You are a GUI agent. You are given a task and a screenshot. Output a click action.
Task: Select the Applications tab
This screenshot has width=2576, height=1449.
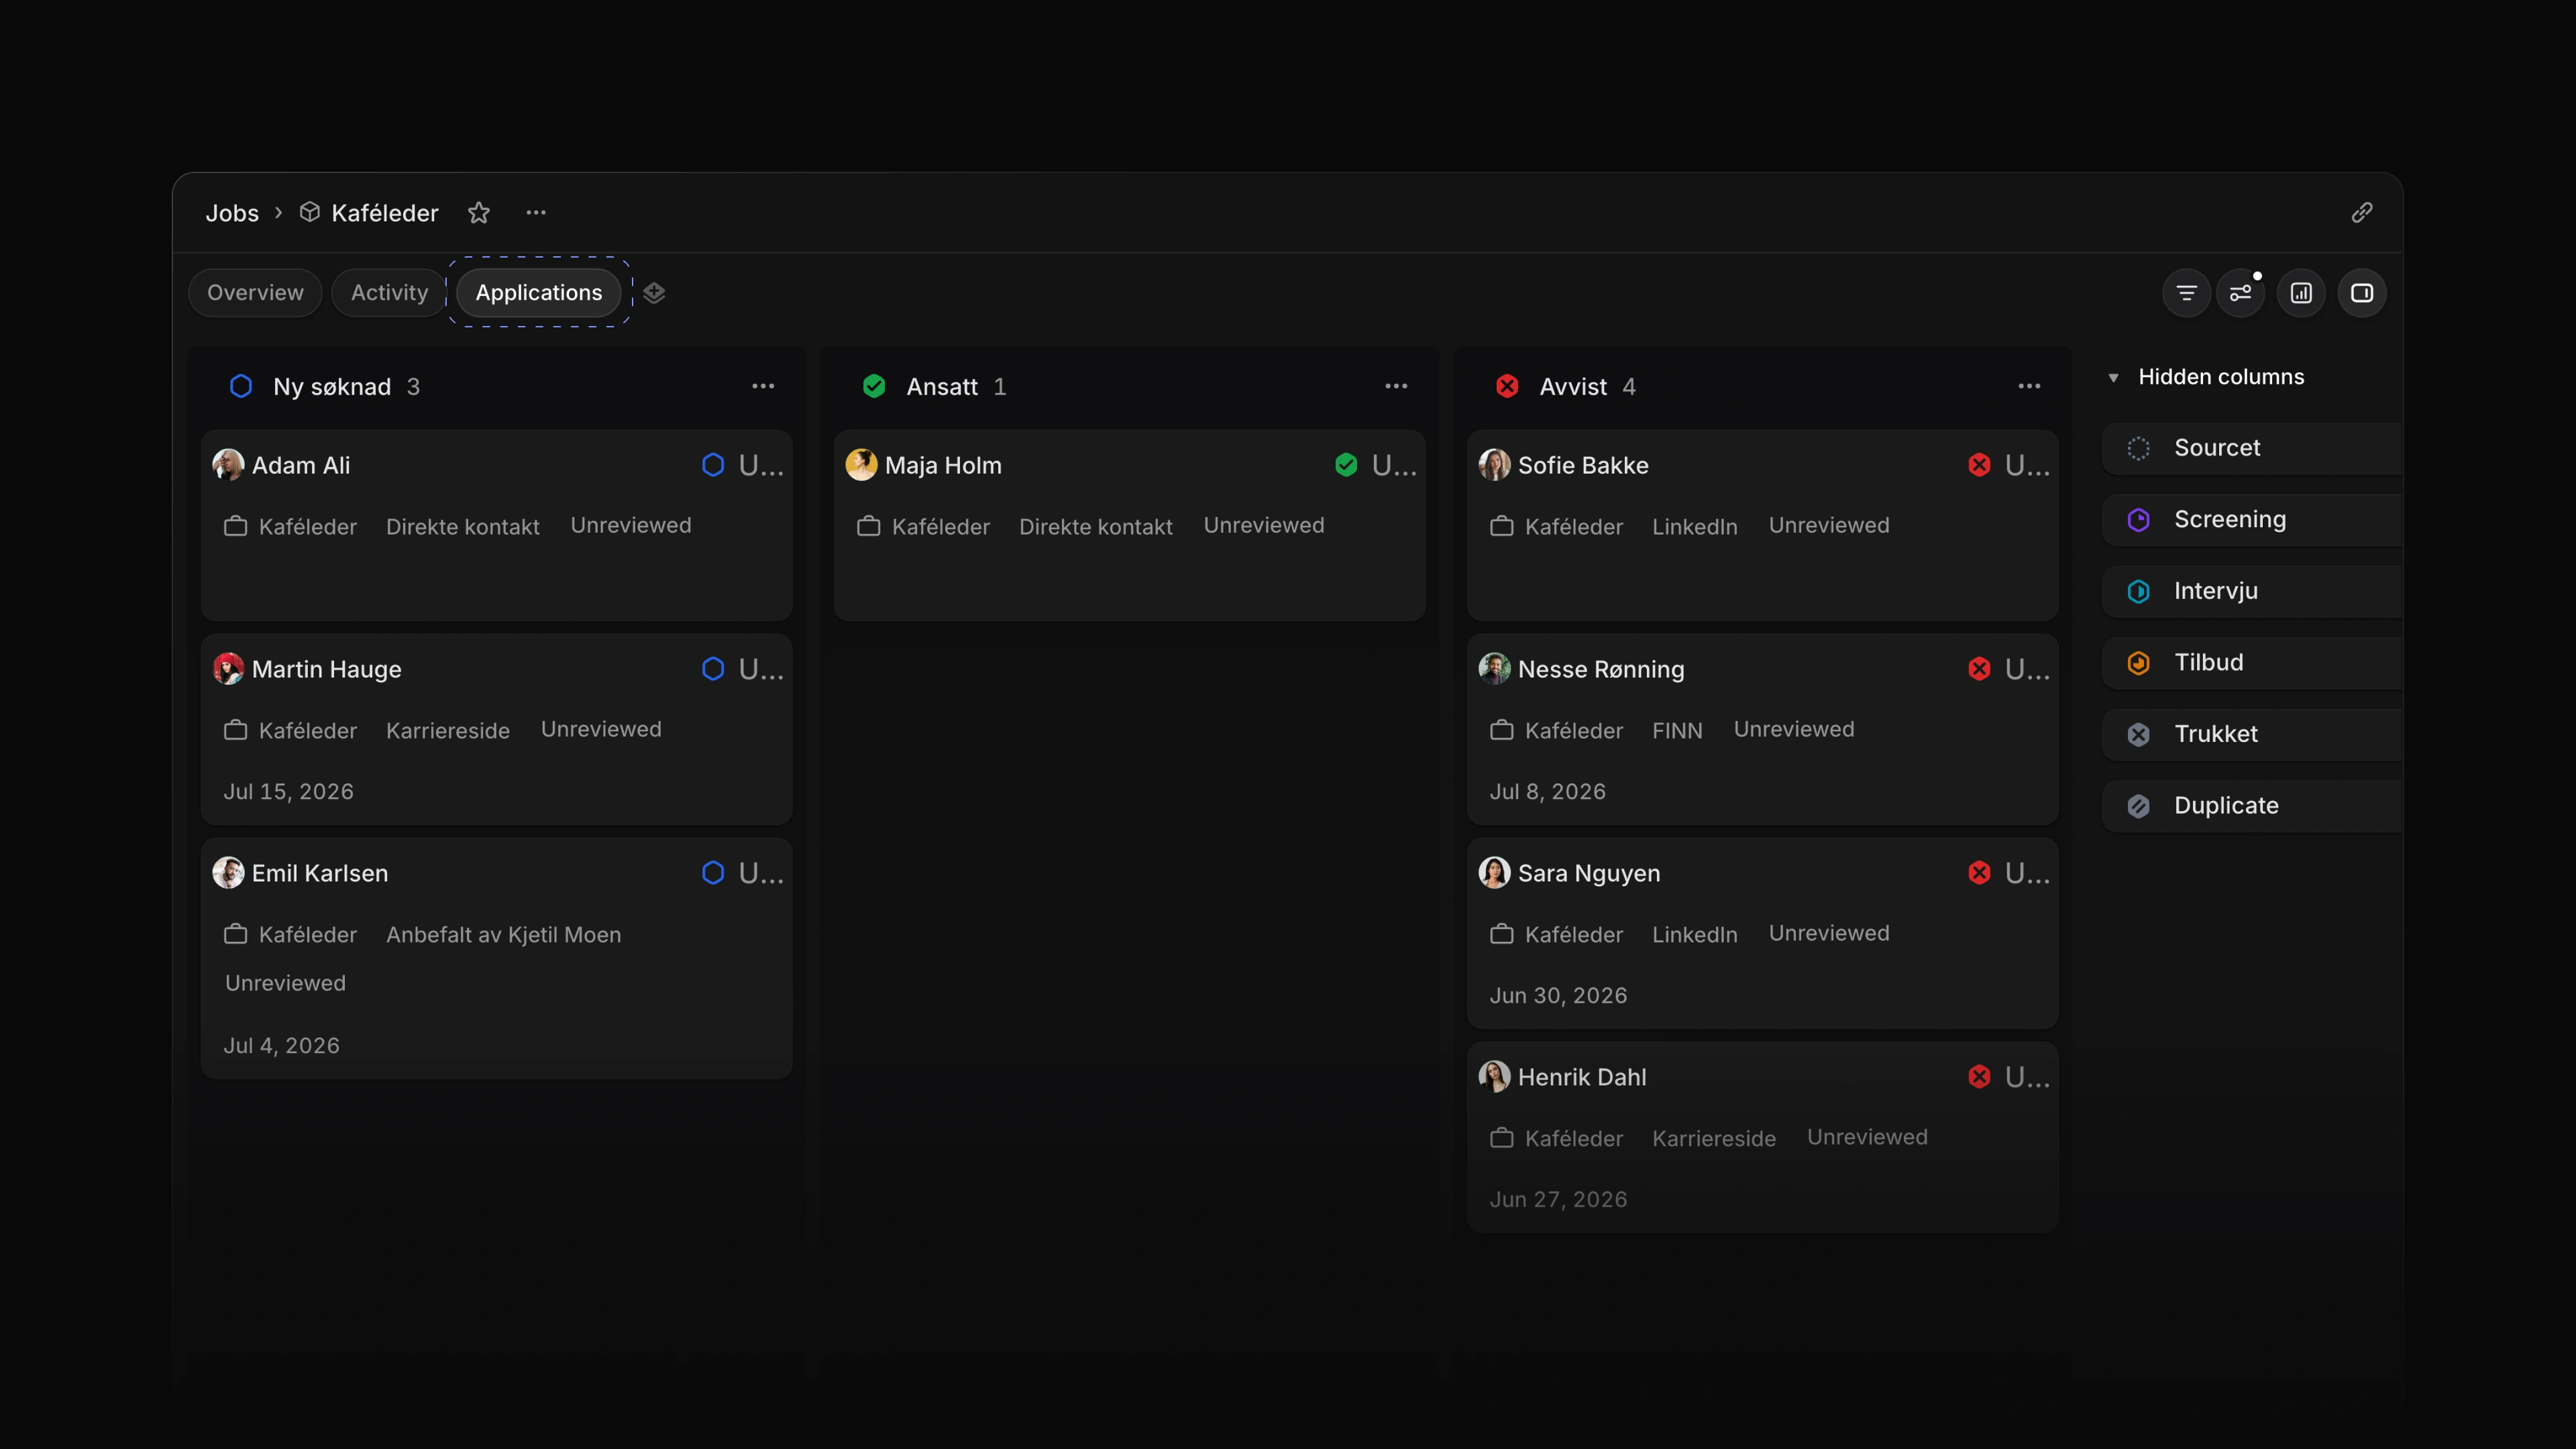(539, 293)
